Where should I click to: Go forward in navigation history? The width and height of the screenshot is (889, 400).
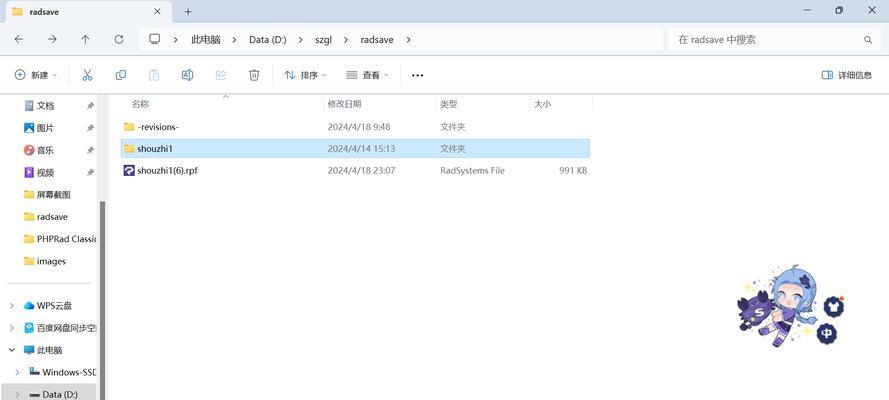coord(52,40)
